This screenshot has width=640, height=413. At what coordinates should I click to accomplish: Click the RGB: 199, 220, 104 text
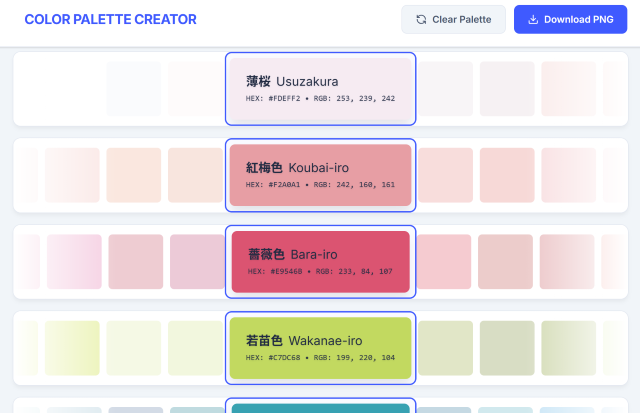(354, 358)
